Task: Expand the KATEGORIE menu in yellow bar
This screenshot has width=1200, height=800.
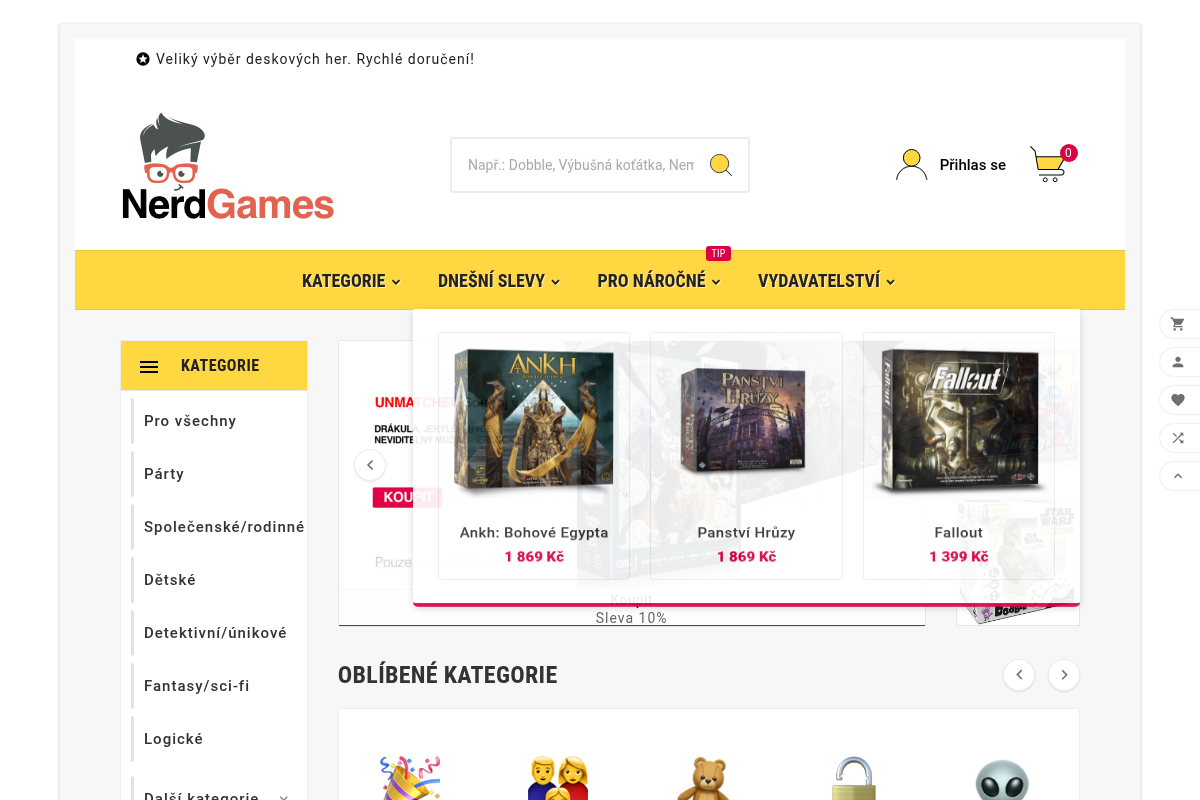Action: [x=351, y=281]
